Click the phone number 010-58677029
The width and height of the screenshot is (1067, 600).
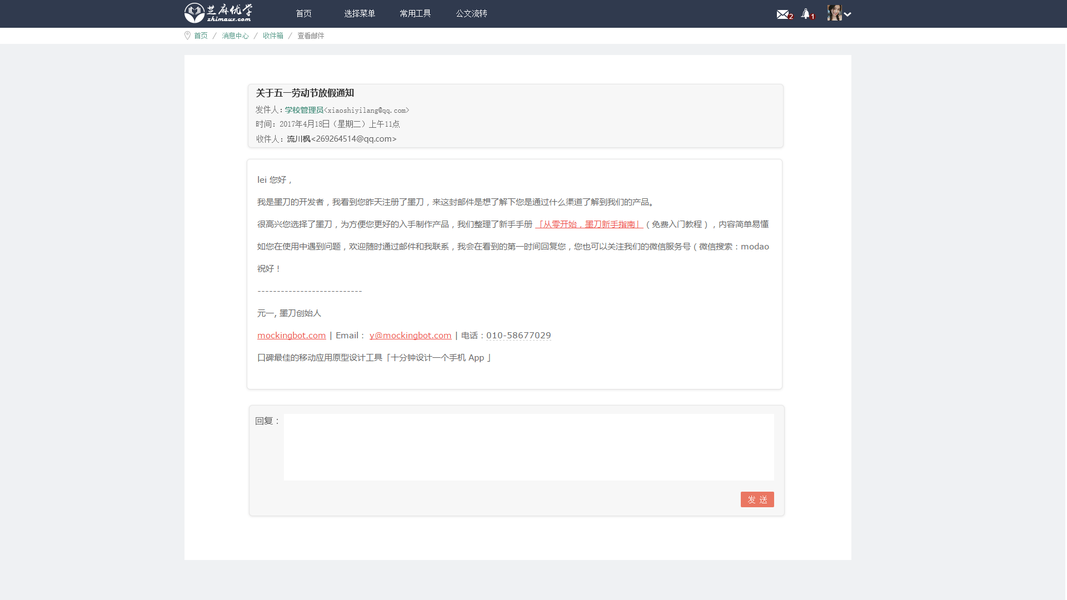(x=519, y=335)
